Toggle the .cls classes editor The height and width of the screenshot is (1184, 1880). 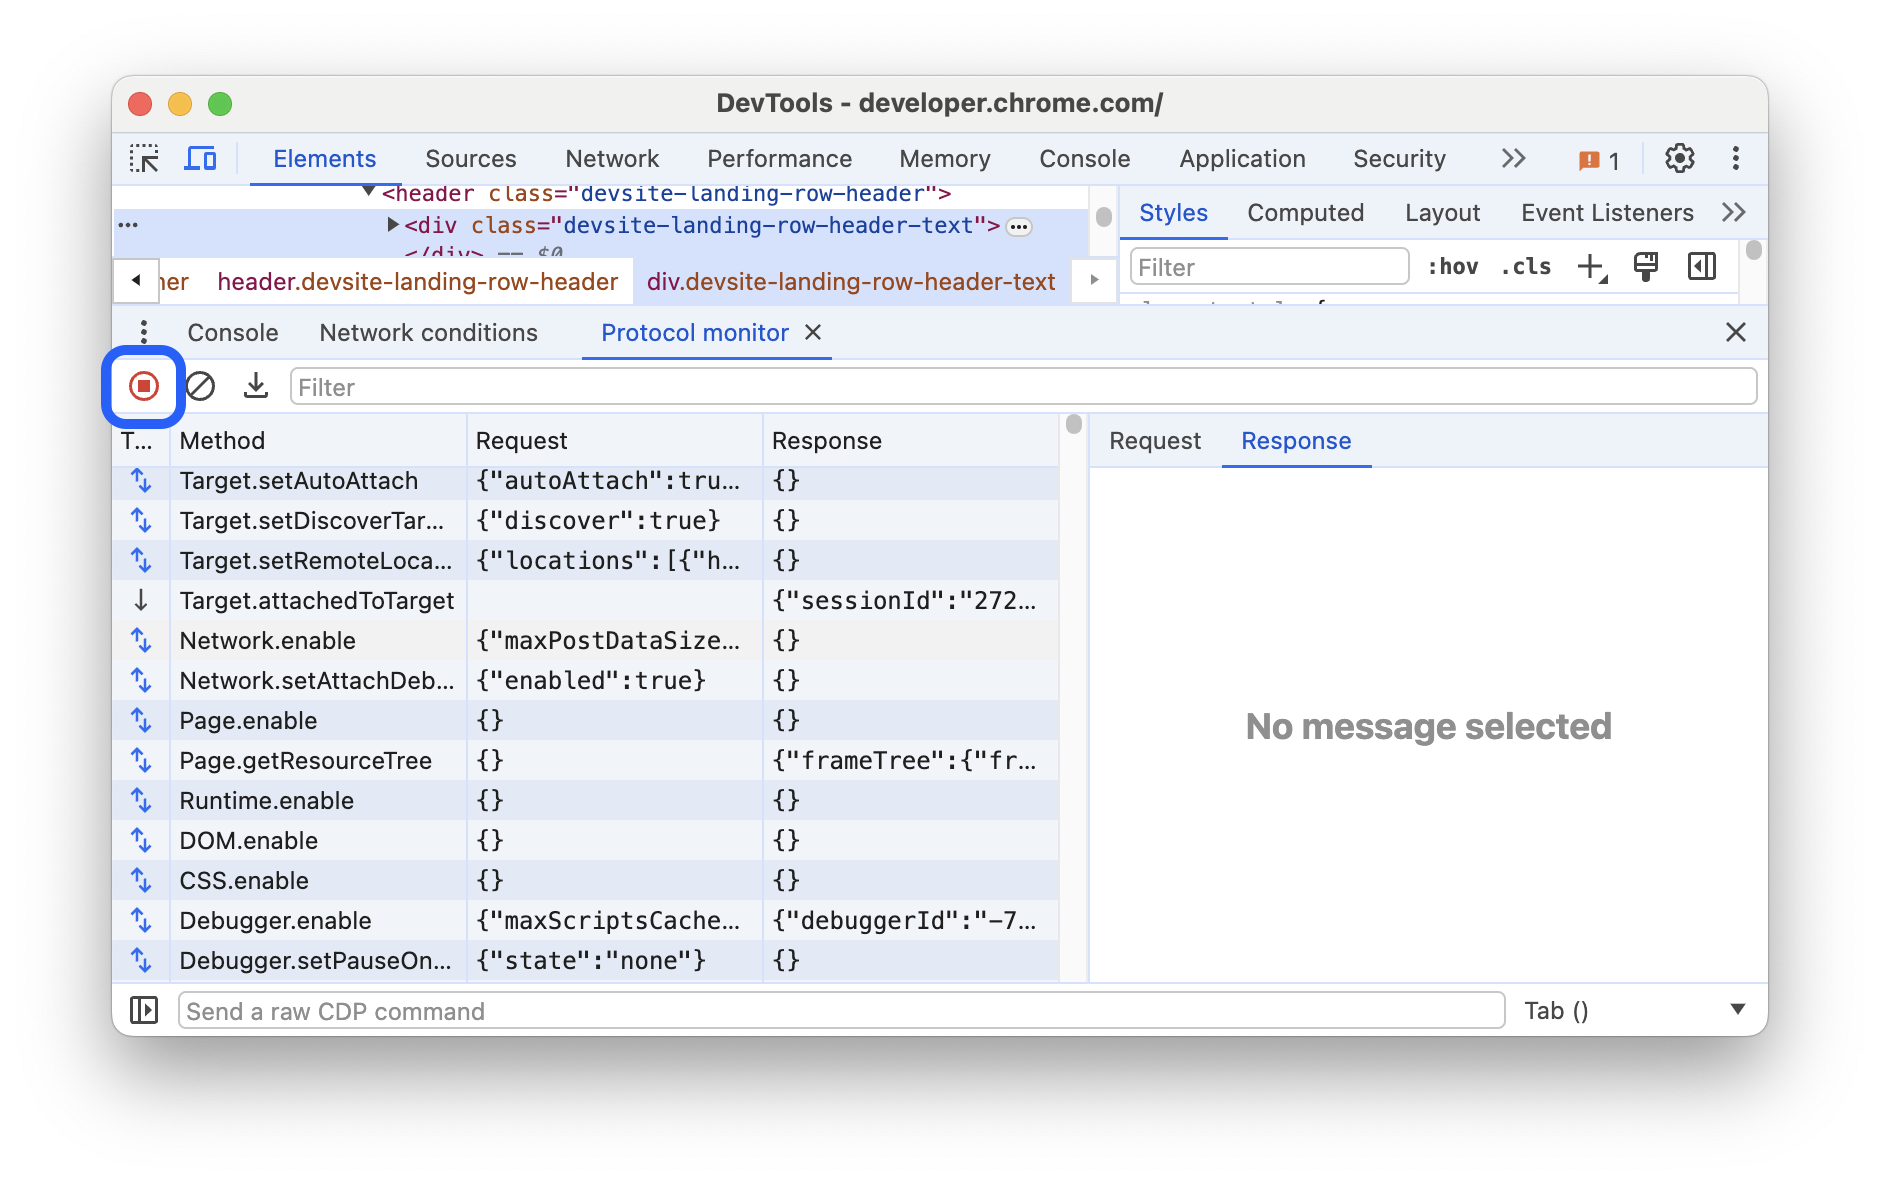point(1525,266)
